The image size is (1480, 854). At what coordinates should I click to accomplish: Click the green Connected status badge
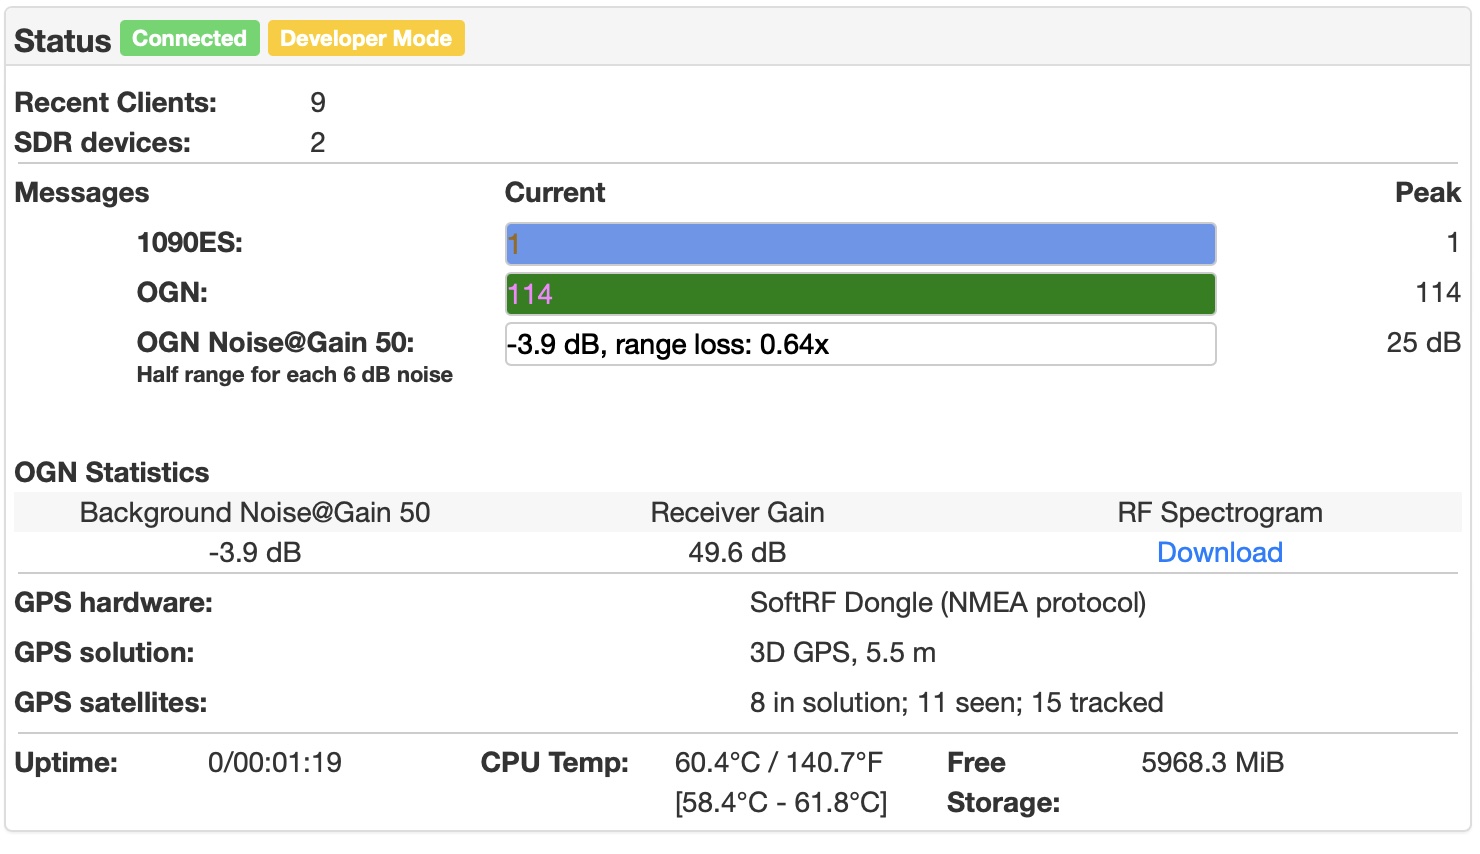pyautogui.click(x=190, y=39)
